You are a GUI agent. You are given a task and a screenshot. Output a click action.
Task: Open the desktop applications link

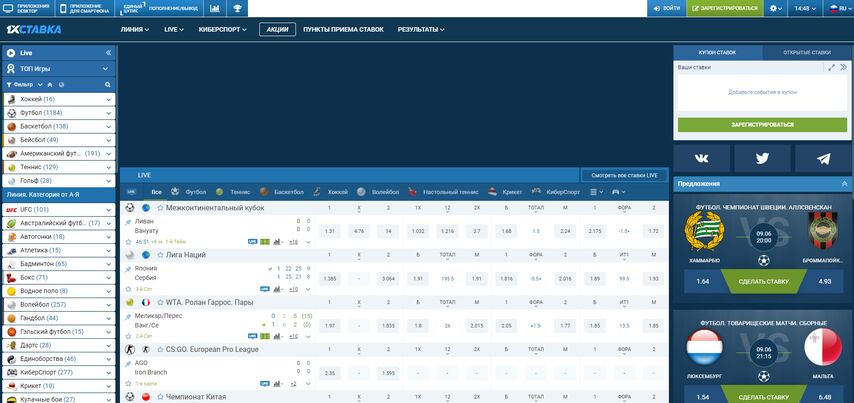click(27, 8)
